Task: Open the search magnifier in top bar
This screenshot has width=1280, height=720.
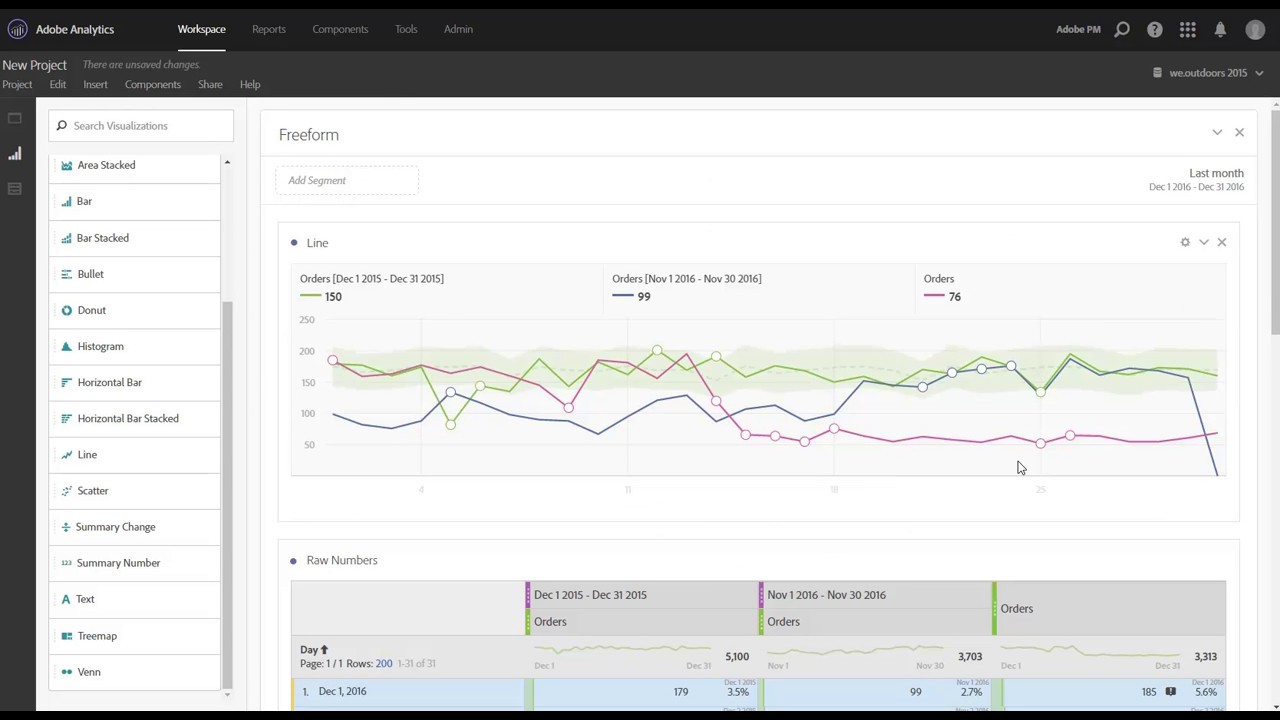Action: coord(1122,30)
